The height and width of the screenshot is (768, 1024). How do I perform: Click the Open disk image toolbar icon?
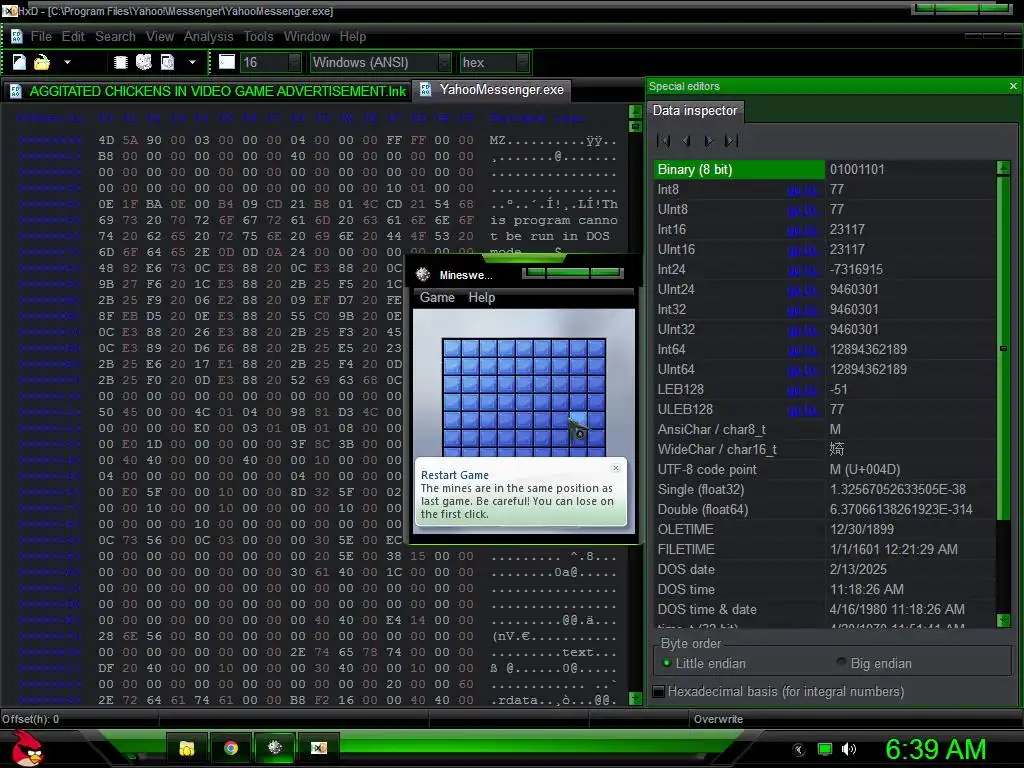click(x=168, y=62)
